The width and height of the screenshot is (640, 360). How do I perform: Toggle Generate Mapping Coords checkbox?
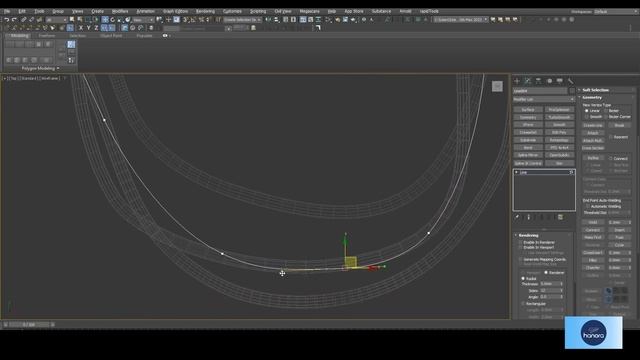click(x=520, y=260)
